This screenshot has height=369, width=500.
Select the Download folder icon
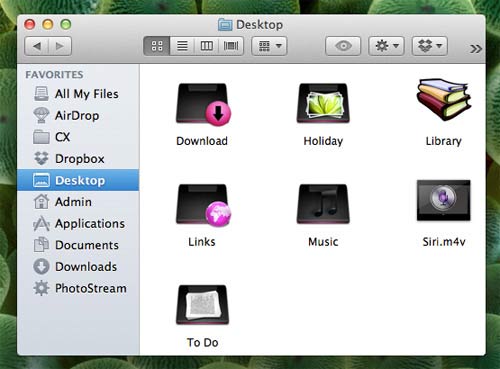[x=203, y=104]
